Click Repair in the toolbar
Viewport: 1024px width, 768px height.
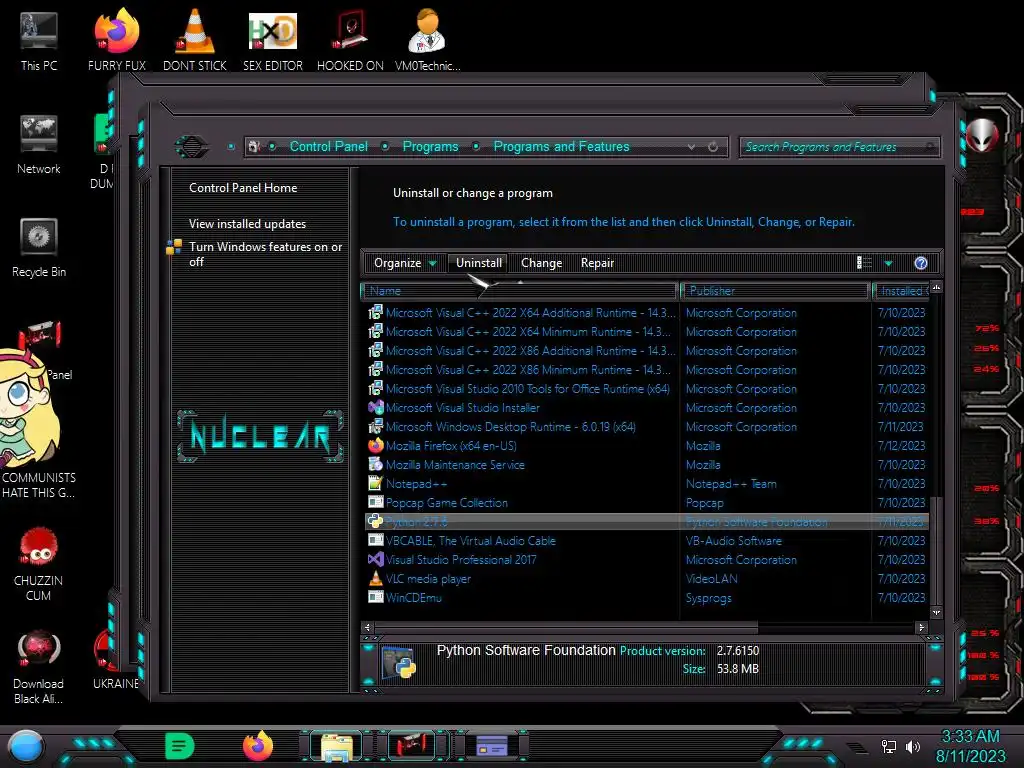click(598, 263)
